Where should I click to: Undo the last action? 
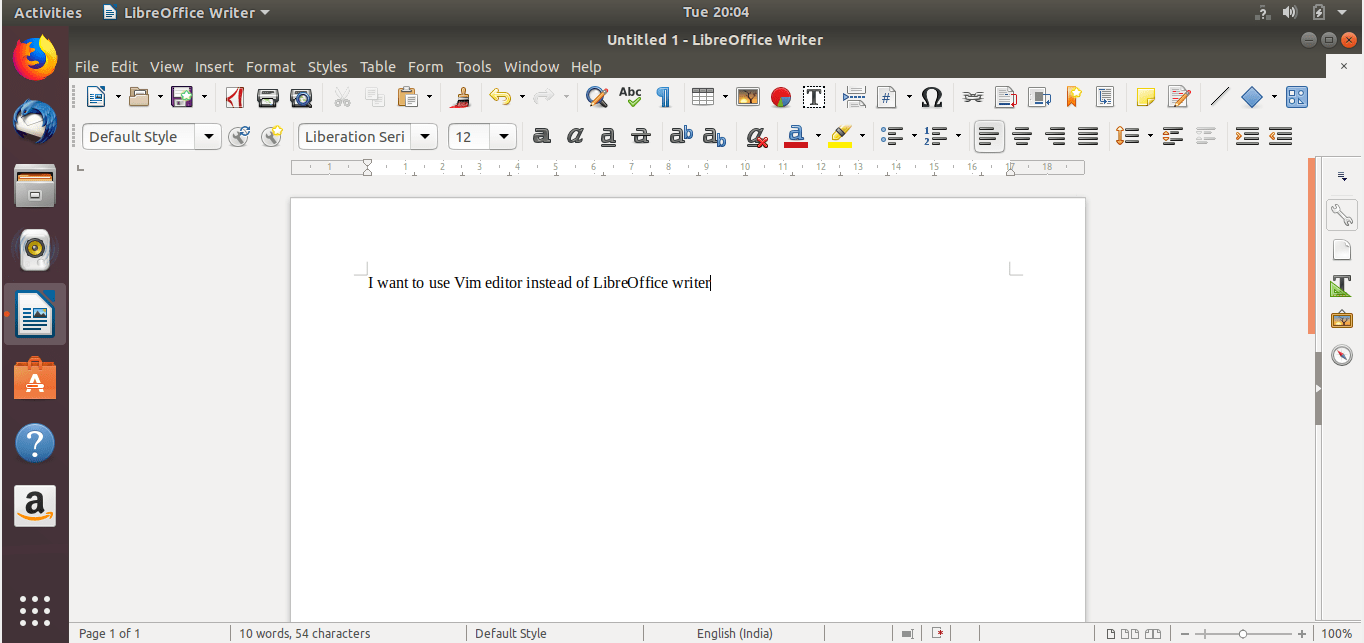(x=500, y=97)
